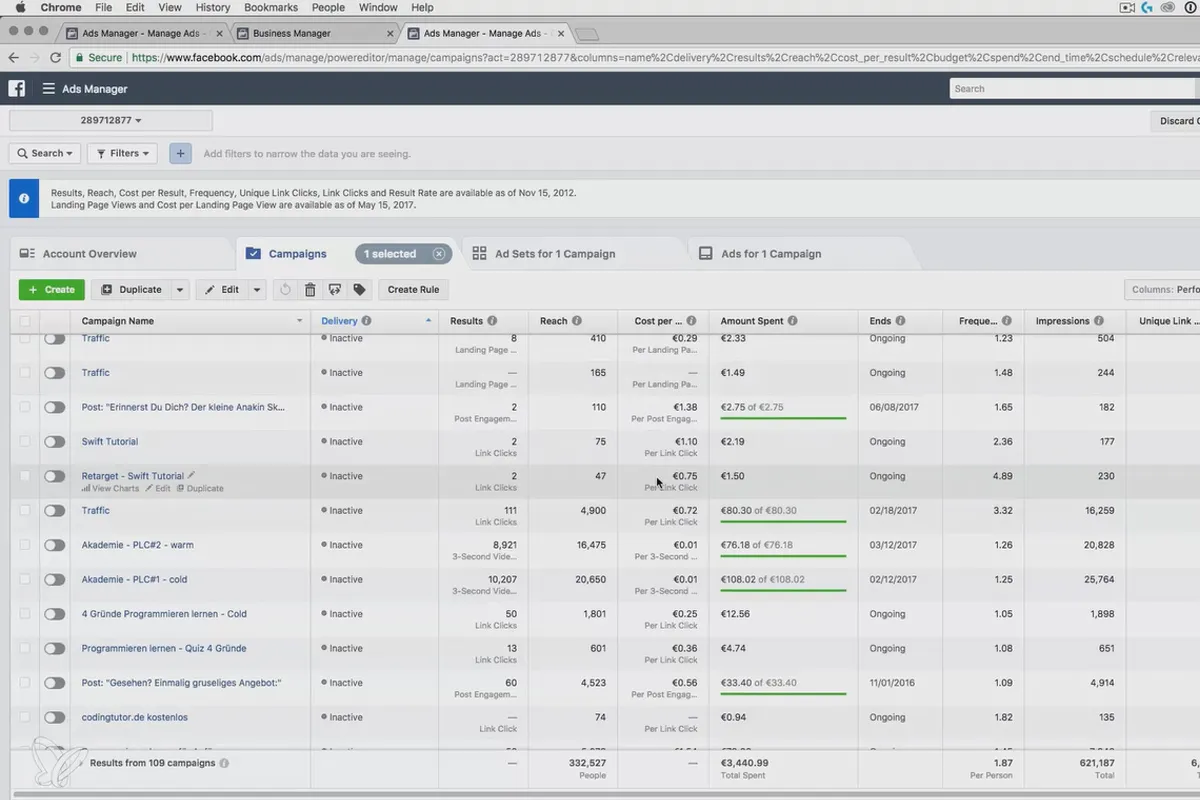Toggle on the Swift Tutorial campaign switch

[x=54, y=442]
